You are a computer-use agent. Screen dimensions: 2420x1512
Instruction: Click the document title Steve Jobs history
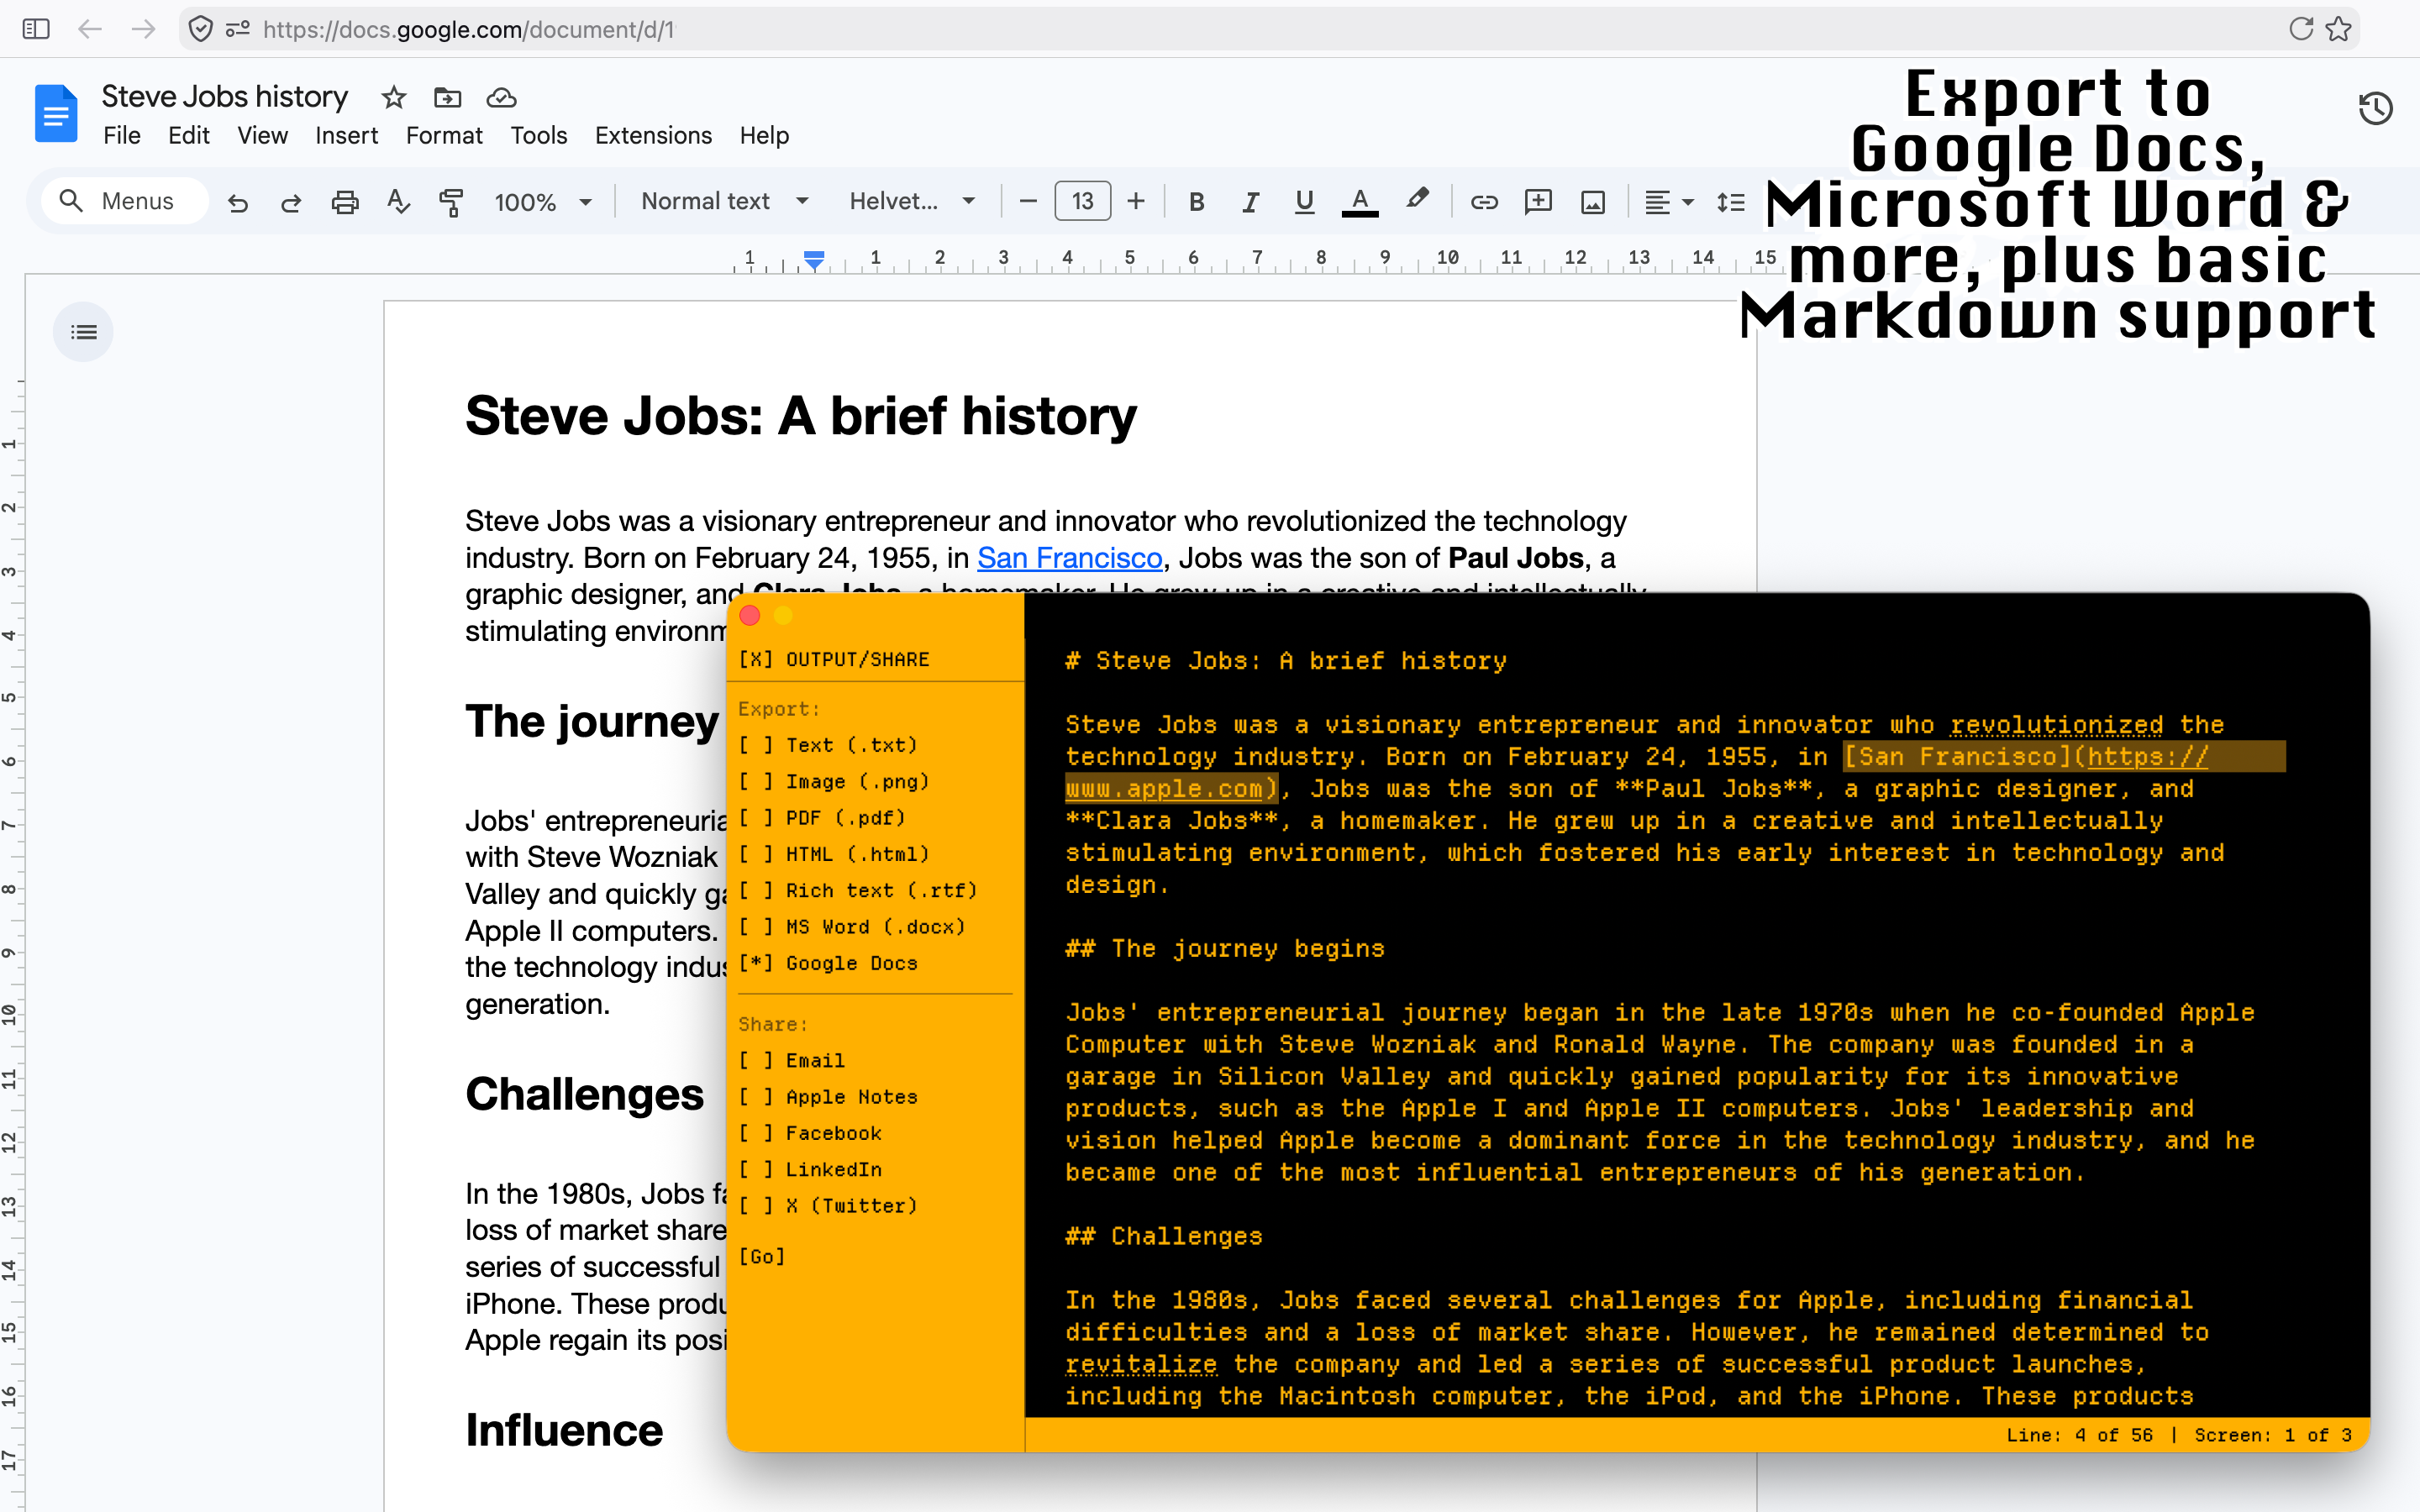click(225, 97)
